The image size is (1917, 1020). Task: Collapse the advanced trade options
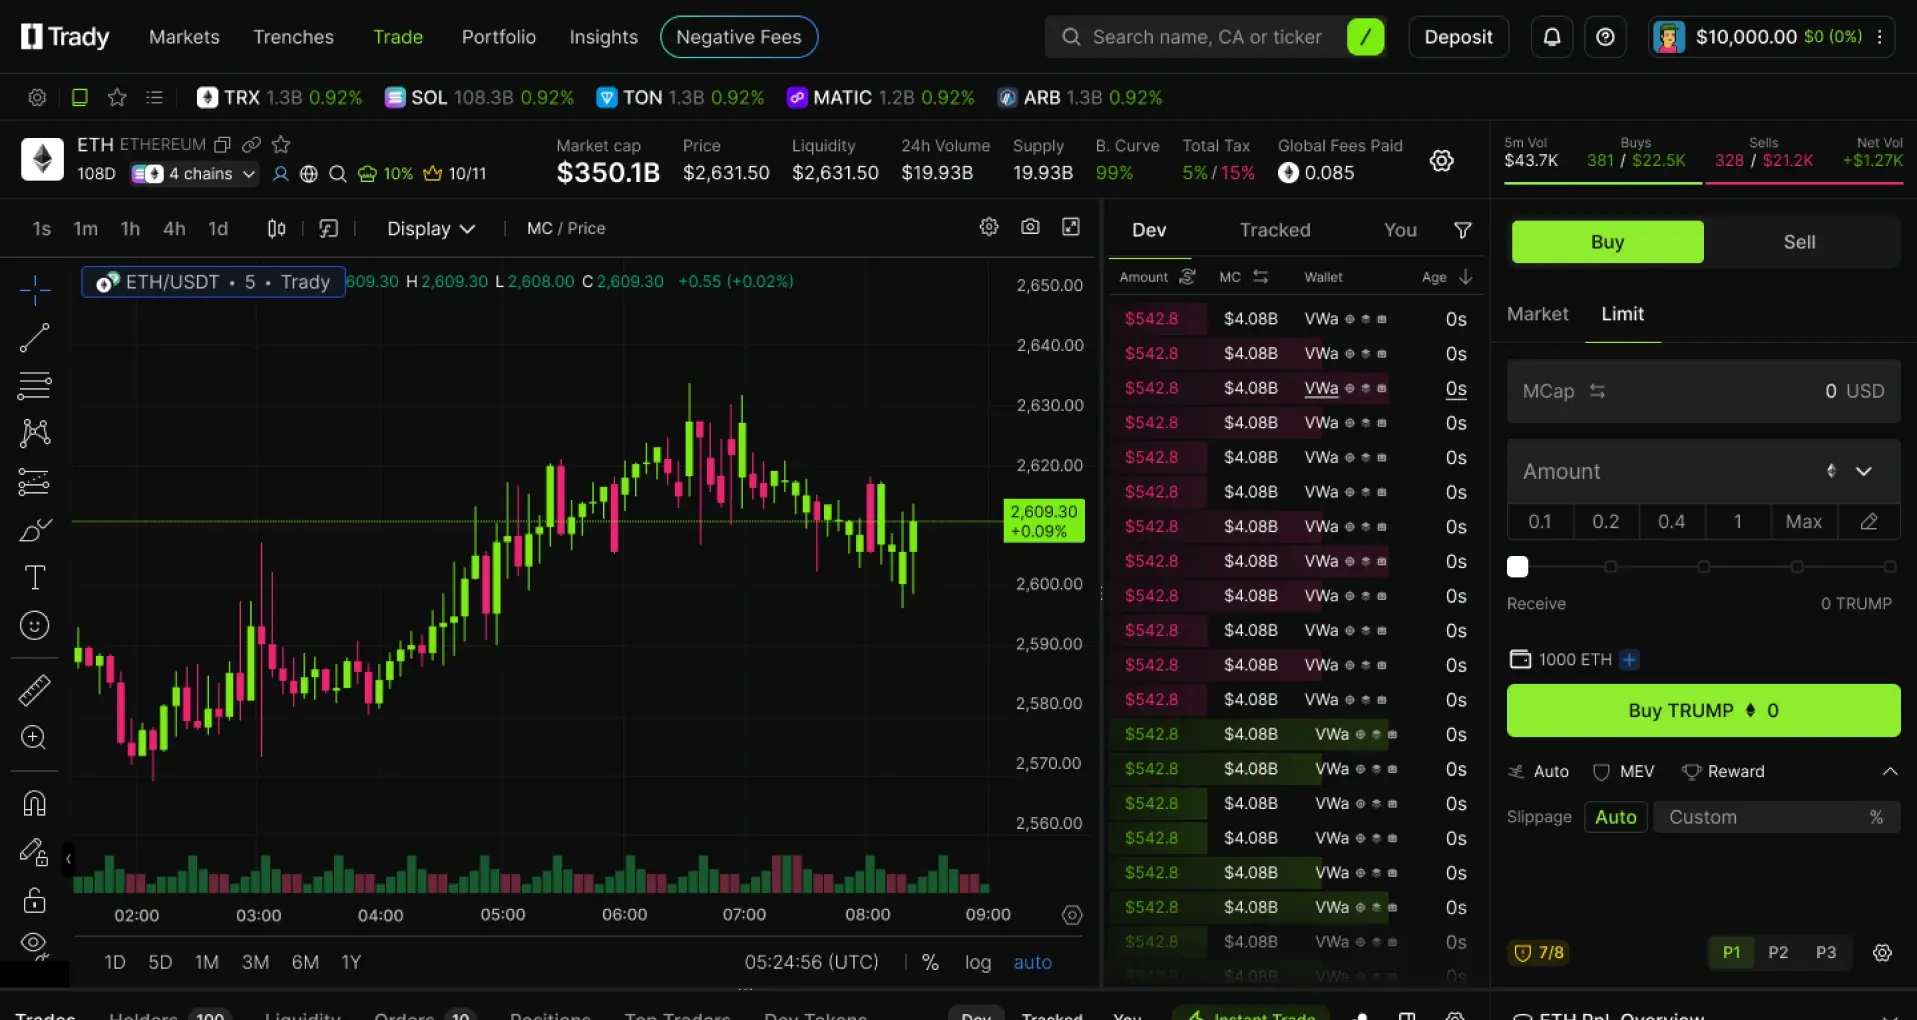tap(1890, 771)
